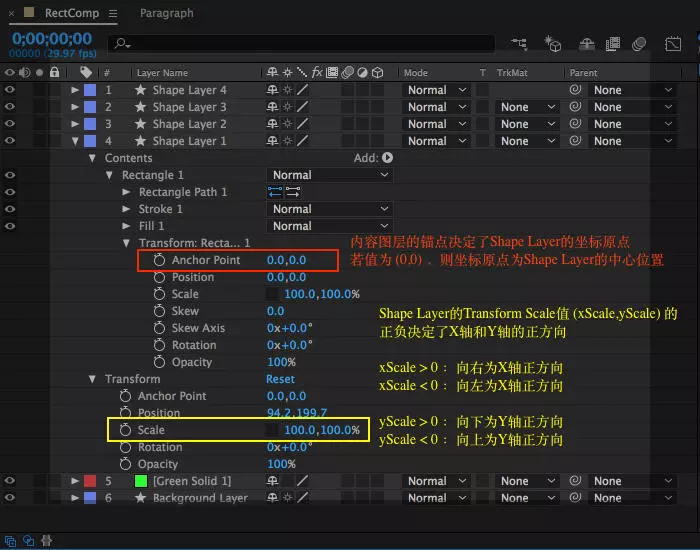Click Skew Axis stopwatch icon
Image resolution: width=700 pixels, height=550 pixels.
pyautogui.click(x=159, y=328)
